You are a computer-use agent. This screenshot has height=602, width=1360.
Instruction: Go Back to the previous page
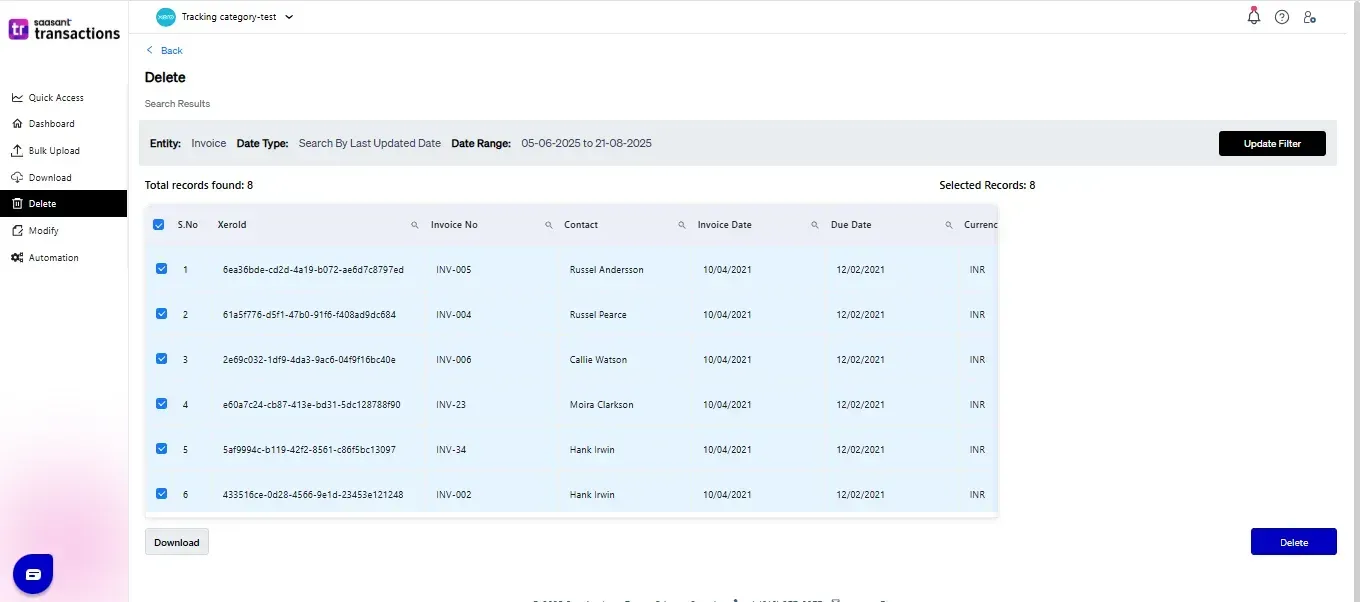tap(165, 51)
